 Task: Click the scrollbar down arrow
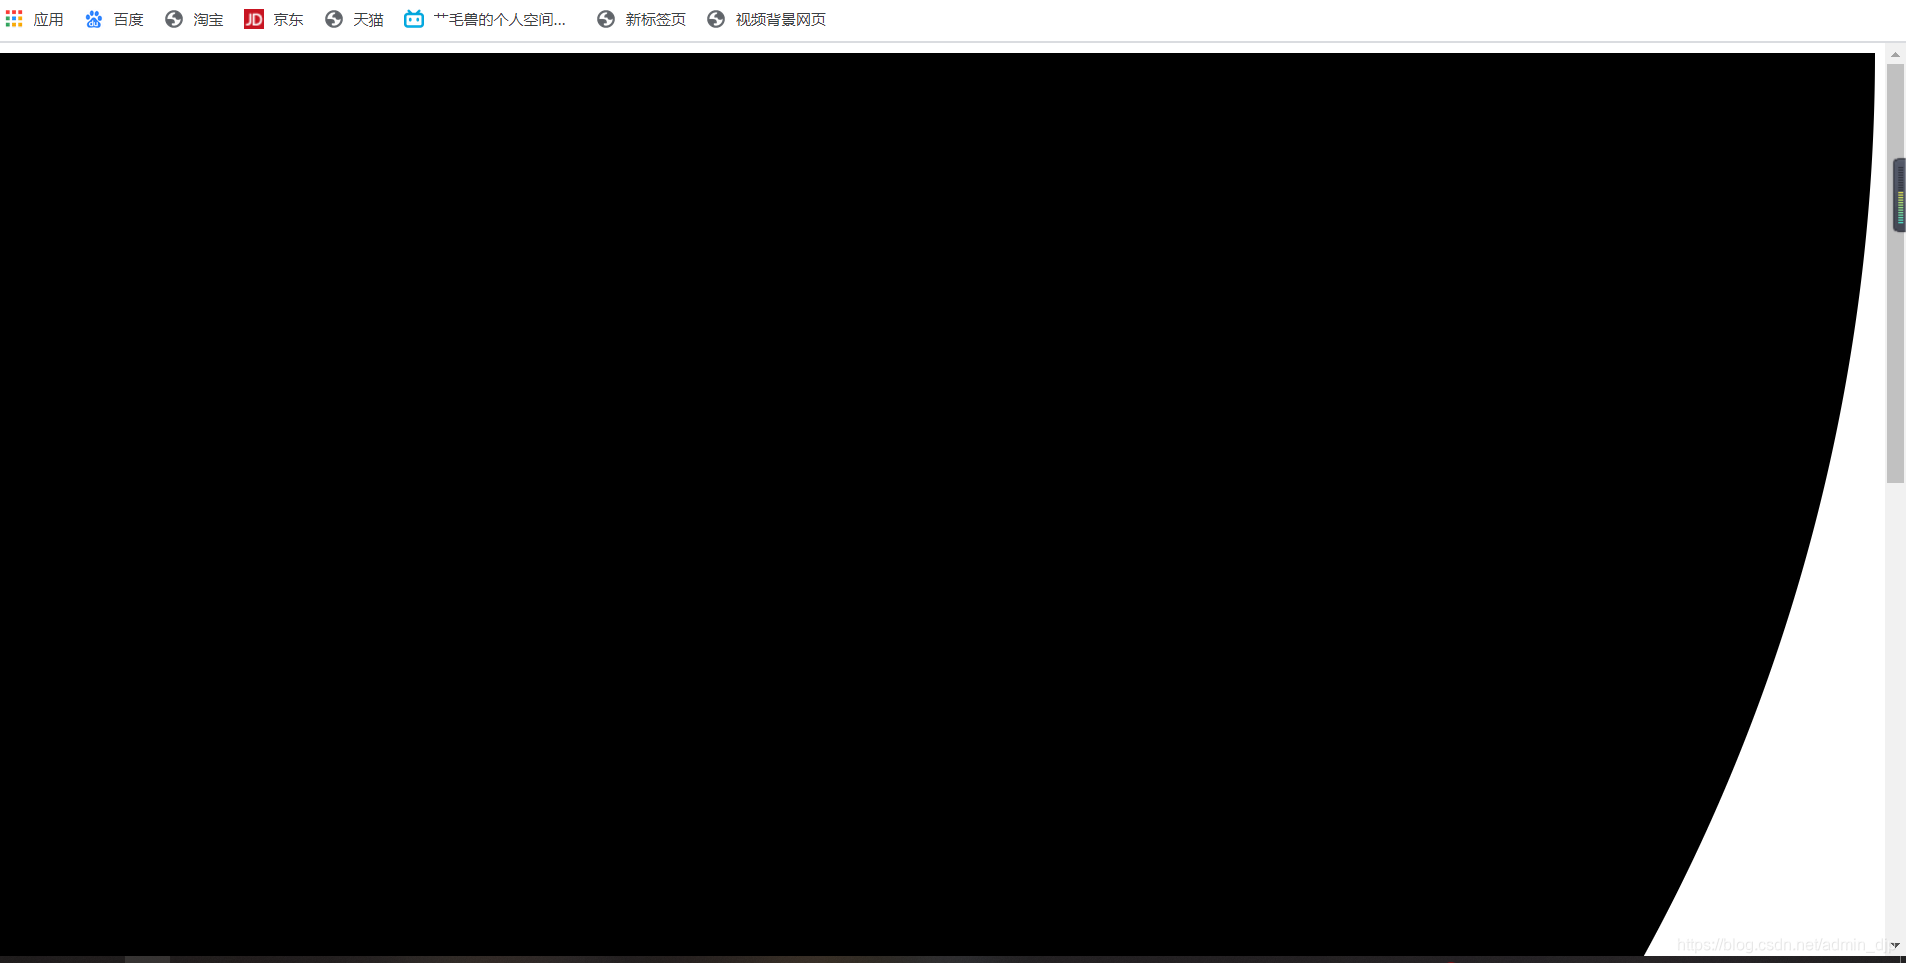pos(1895,945)
